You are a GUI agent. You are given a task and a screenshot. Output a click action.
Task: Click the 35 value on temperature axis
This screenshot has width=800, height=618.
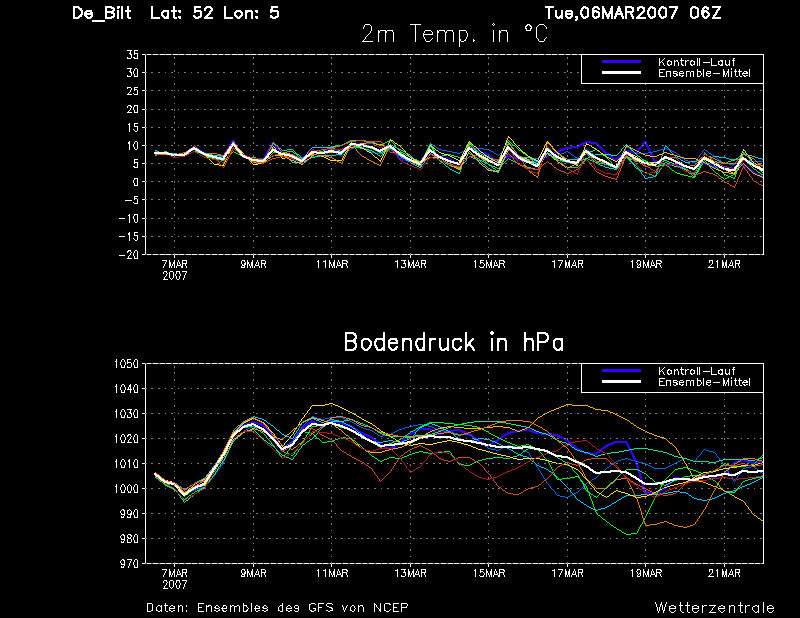coord(132,55)
